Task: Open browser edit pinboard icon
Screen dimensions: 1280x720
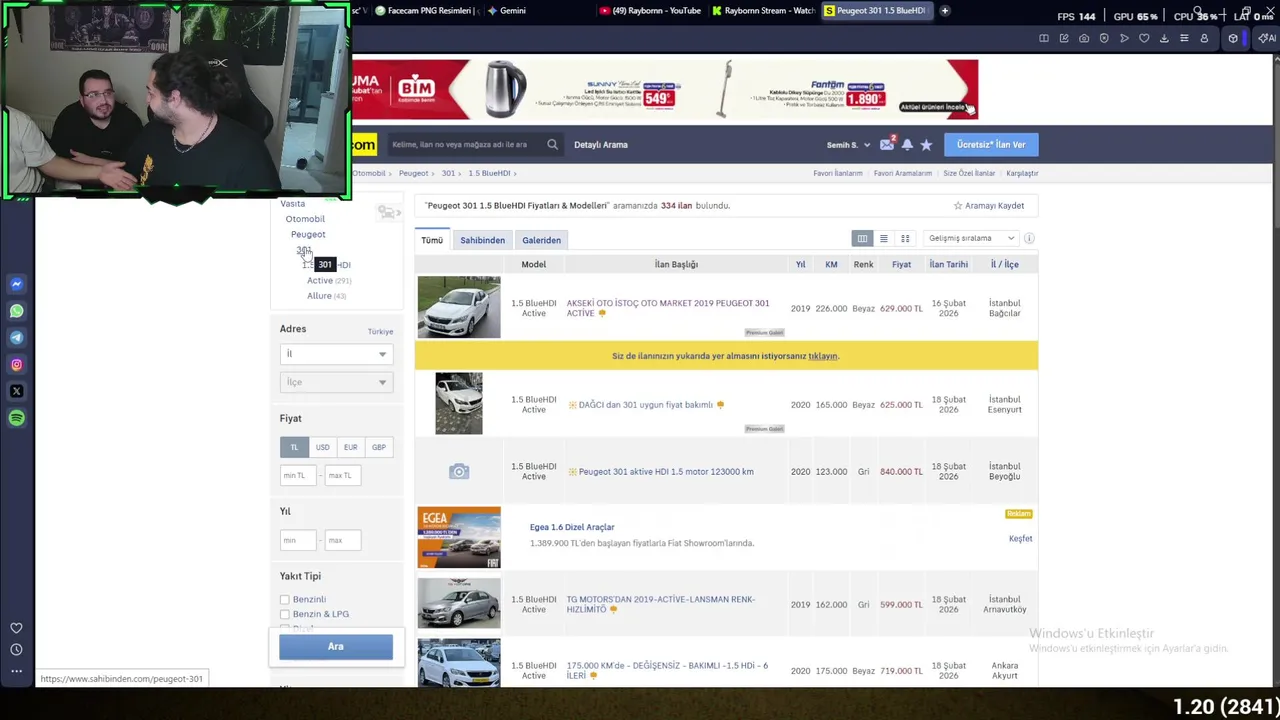Action: coord(1064,38)
